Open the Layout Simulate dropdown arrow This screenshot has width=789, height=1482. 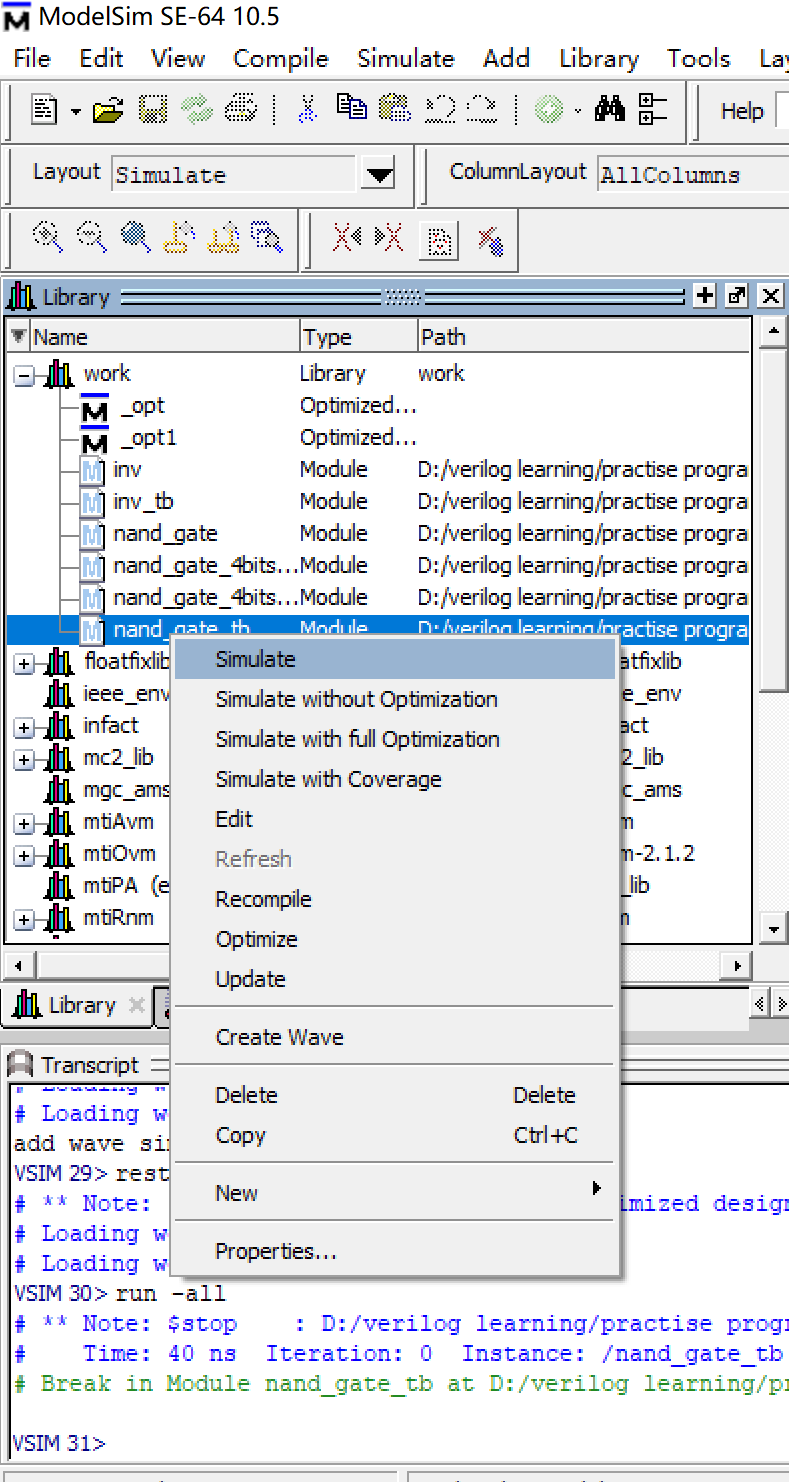click(379, 175)
